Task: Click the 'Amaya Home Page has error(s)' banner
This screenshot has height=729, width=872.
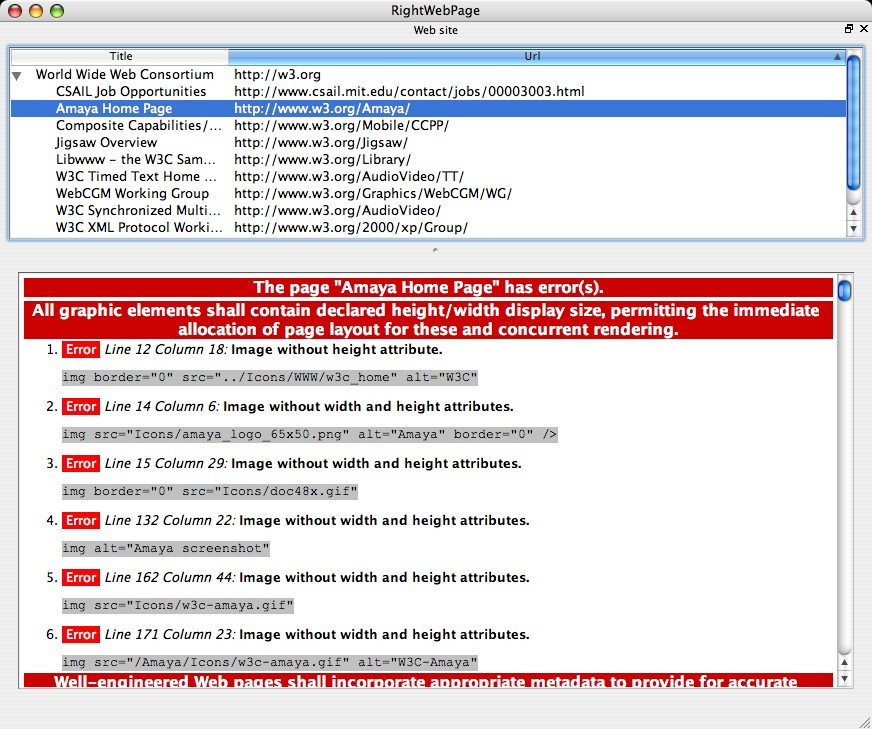Action: 428,287
